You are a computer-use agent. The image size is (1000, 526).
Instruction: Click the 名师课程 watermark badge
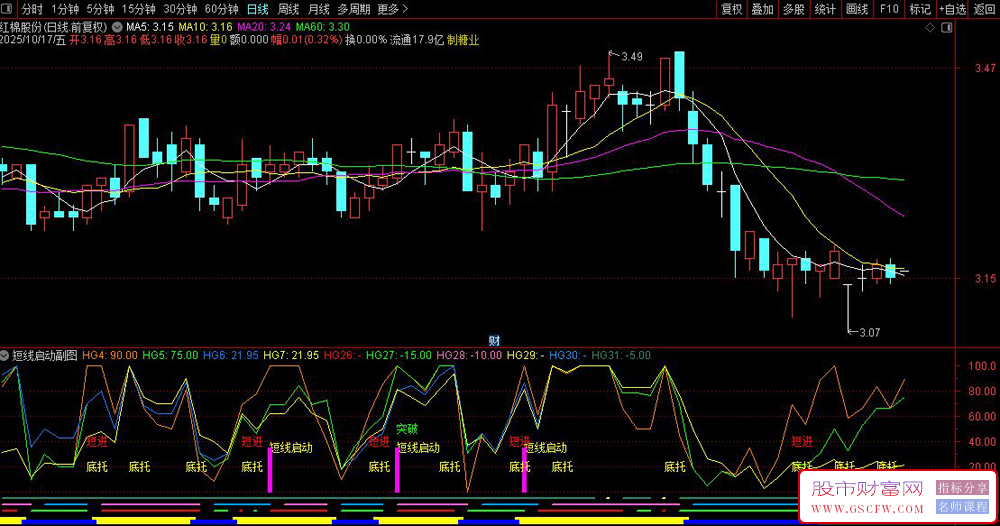tap(963, 507)
